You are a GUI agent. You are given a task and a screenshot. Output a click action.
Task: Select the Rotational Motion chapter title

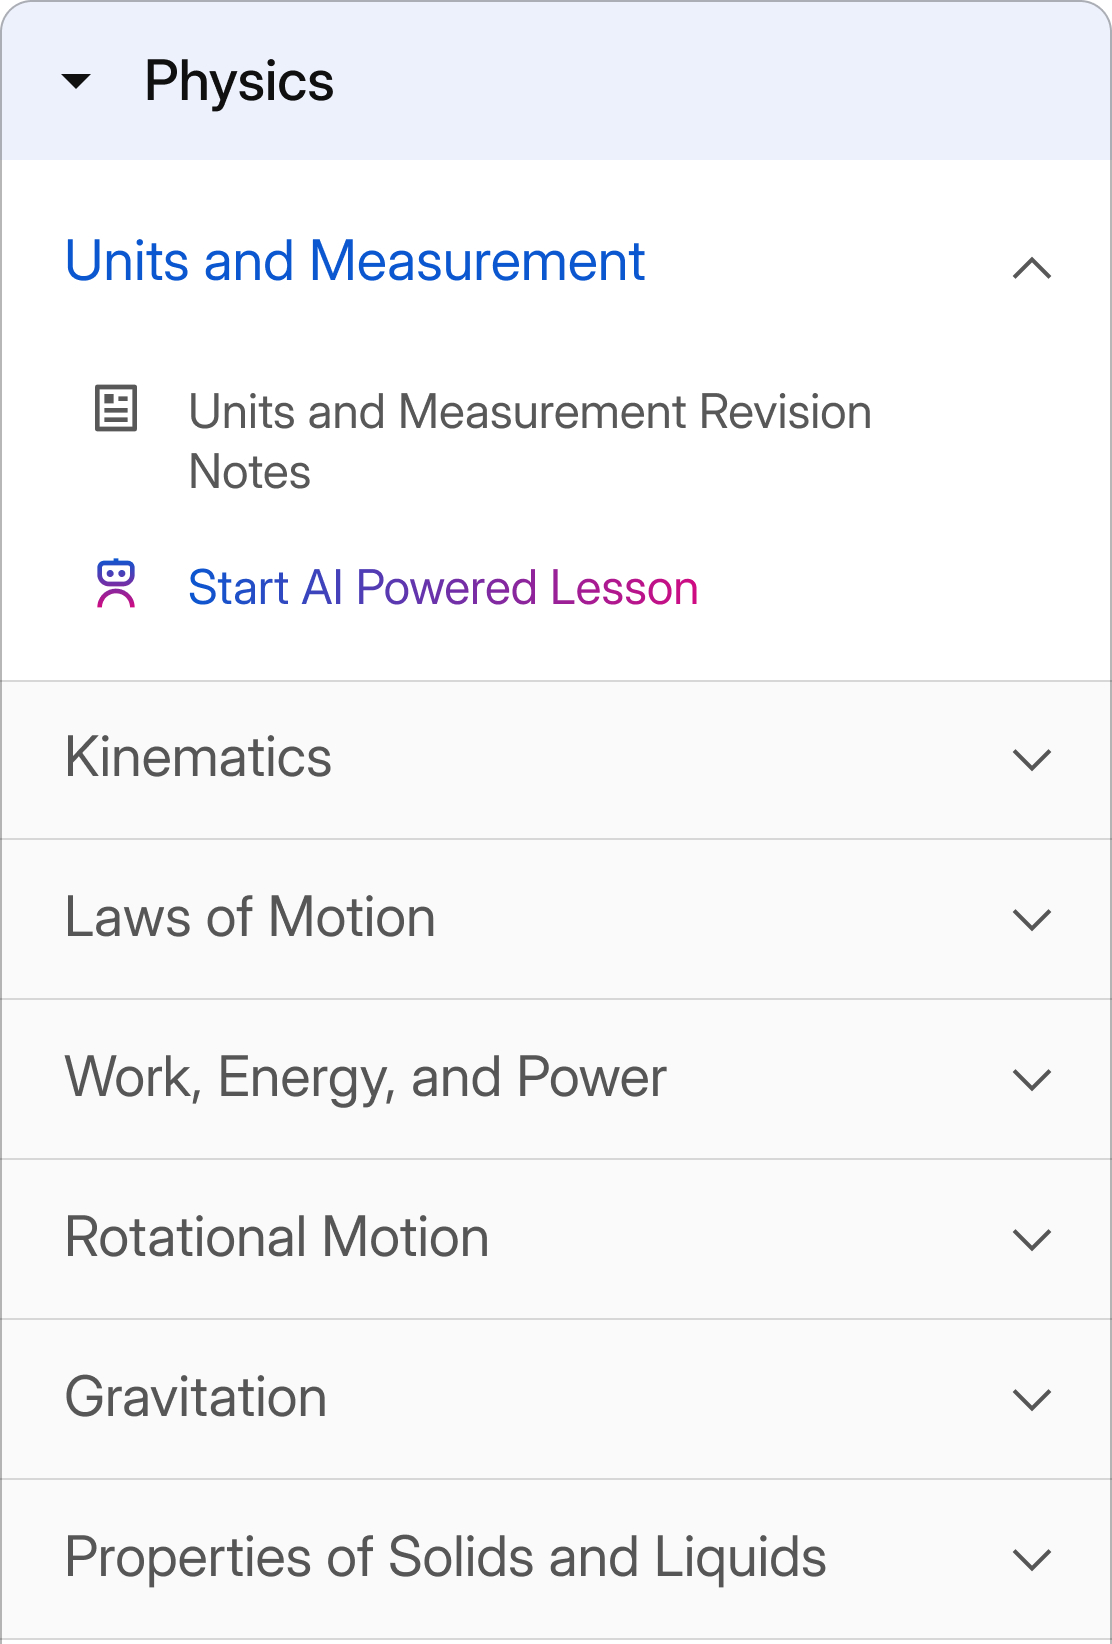tap(277, 1238)
